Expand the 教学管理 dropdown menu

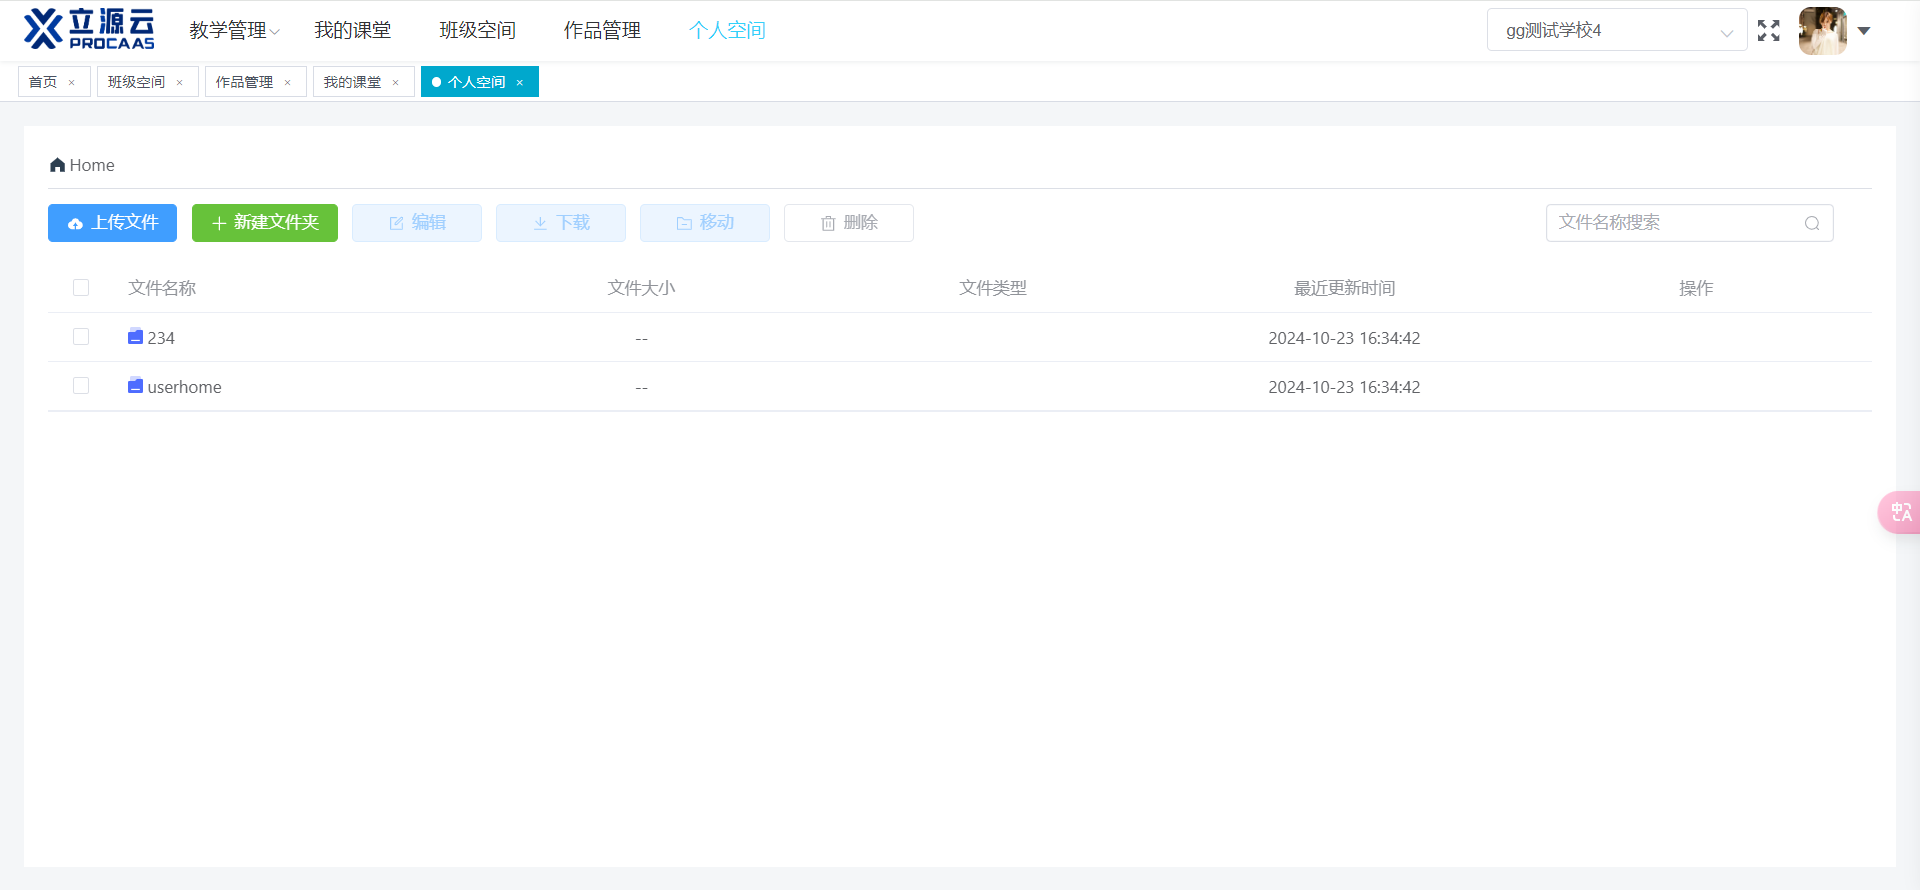[x=234, y=31]
